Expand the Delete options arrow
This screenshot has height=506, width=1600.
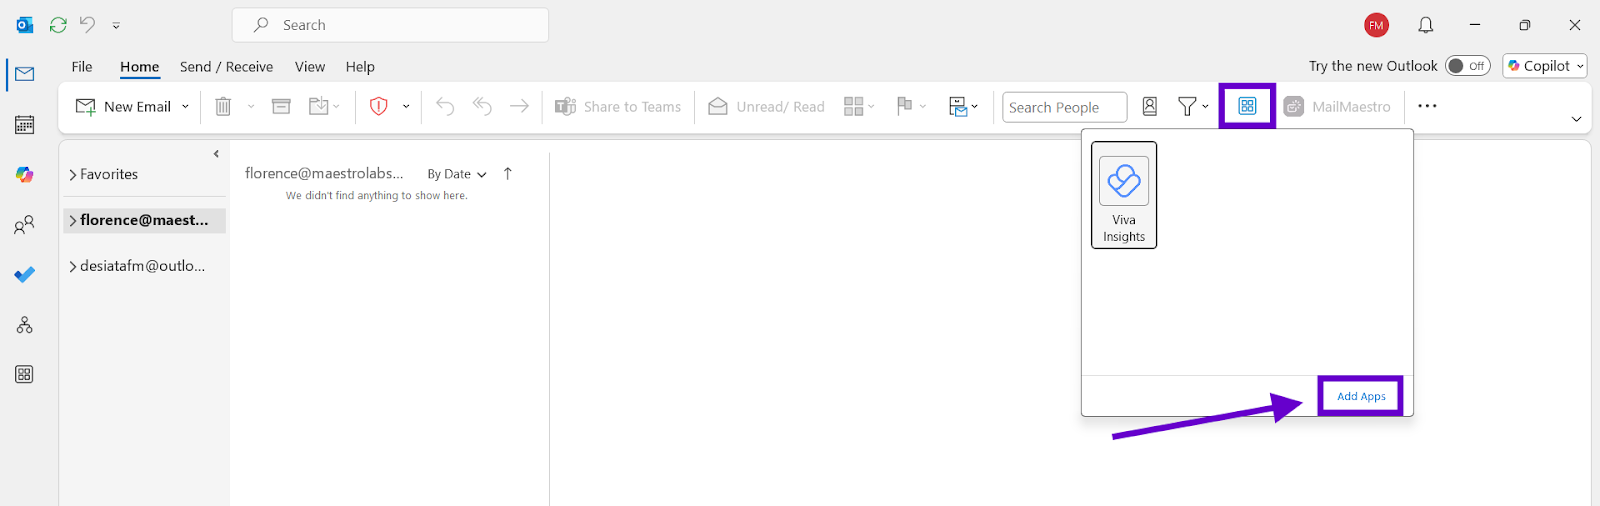tap(251, 106)
